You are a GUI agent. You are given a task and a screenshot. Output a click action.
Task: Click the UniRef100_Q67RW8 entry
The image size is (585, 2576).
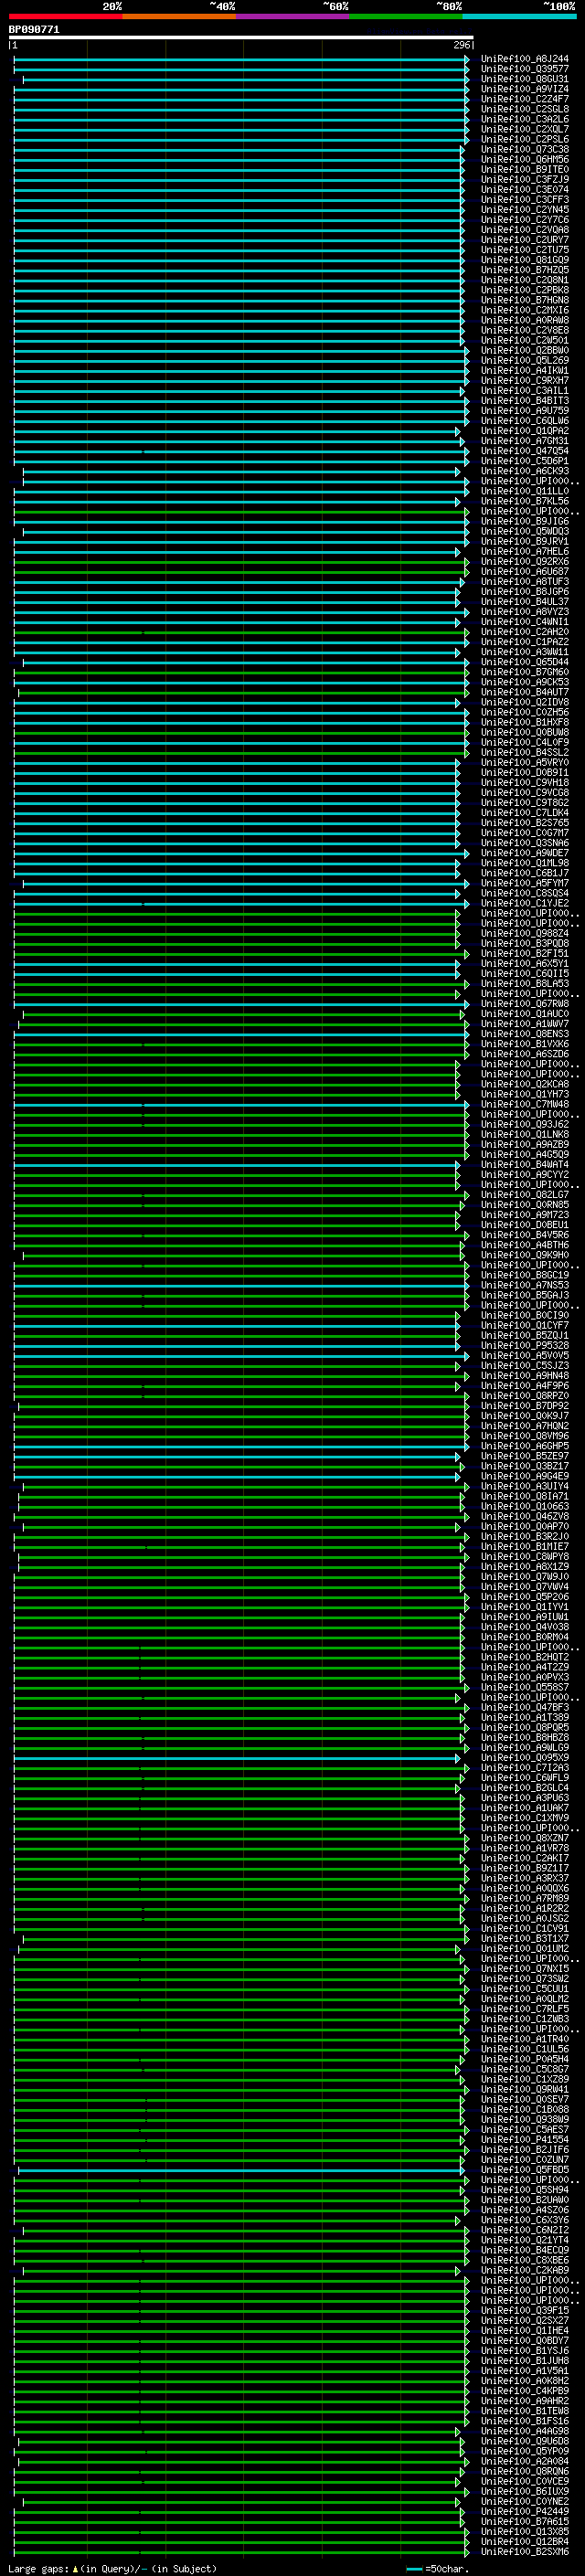(525, 1004)
